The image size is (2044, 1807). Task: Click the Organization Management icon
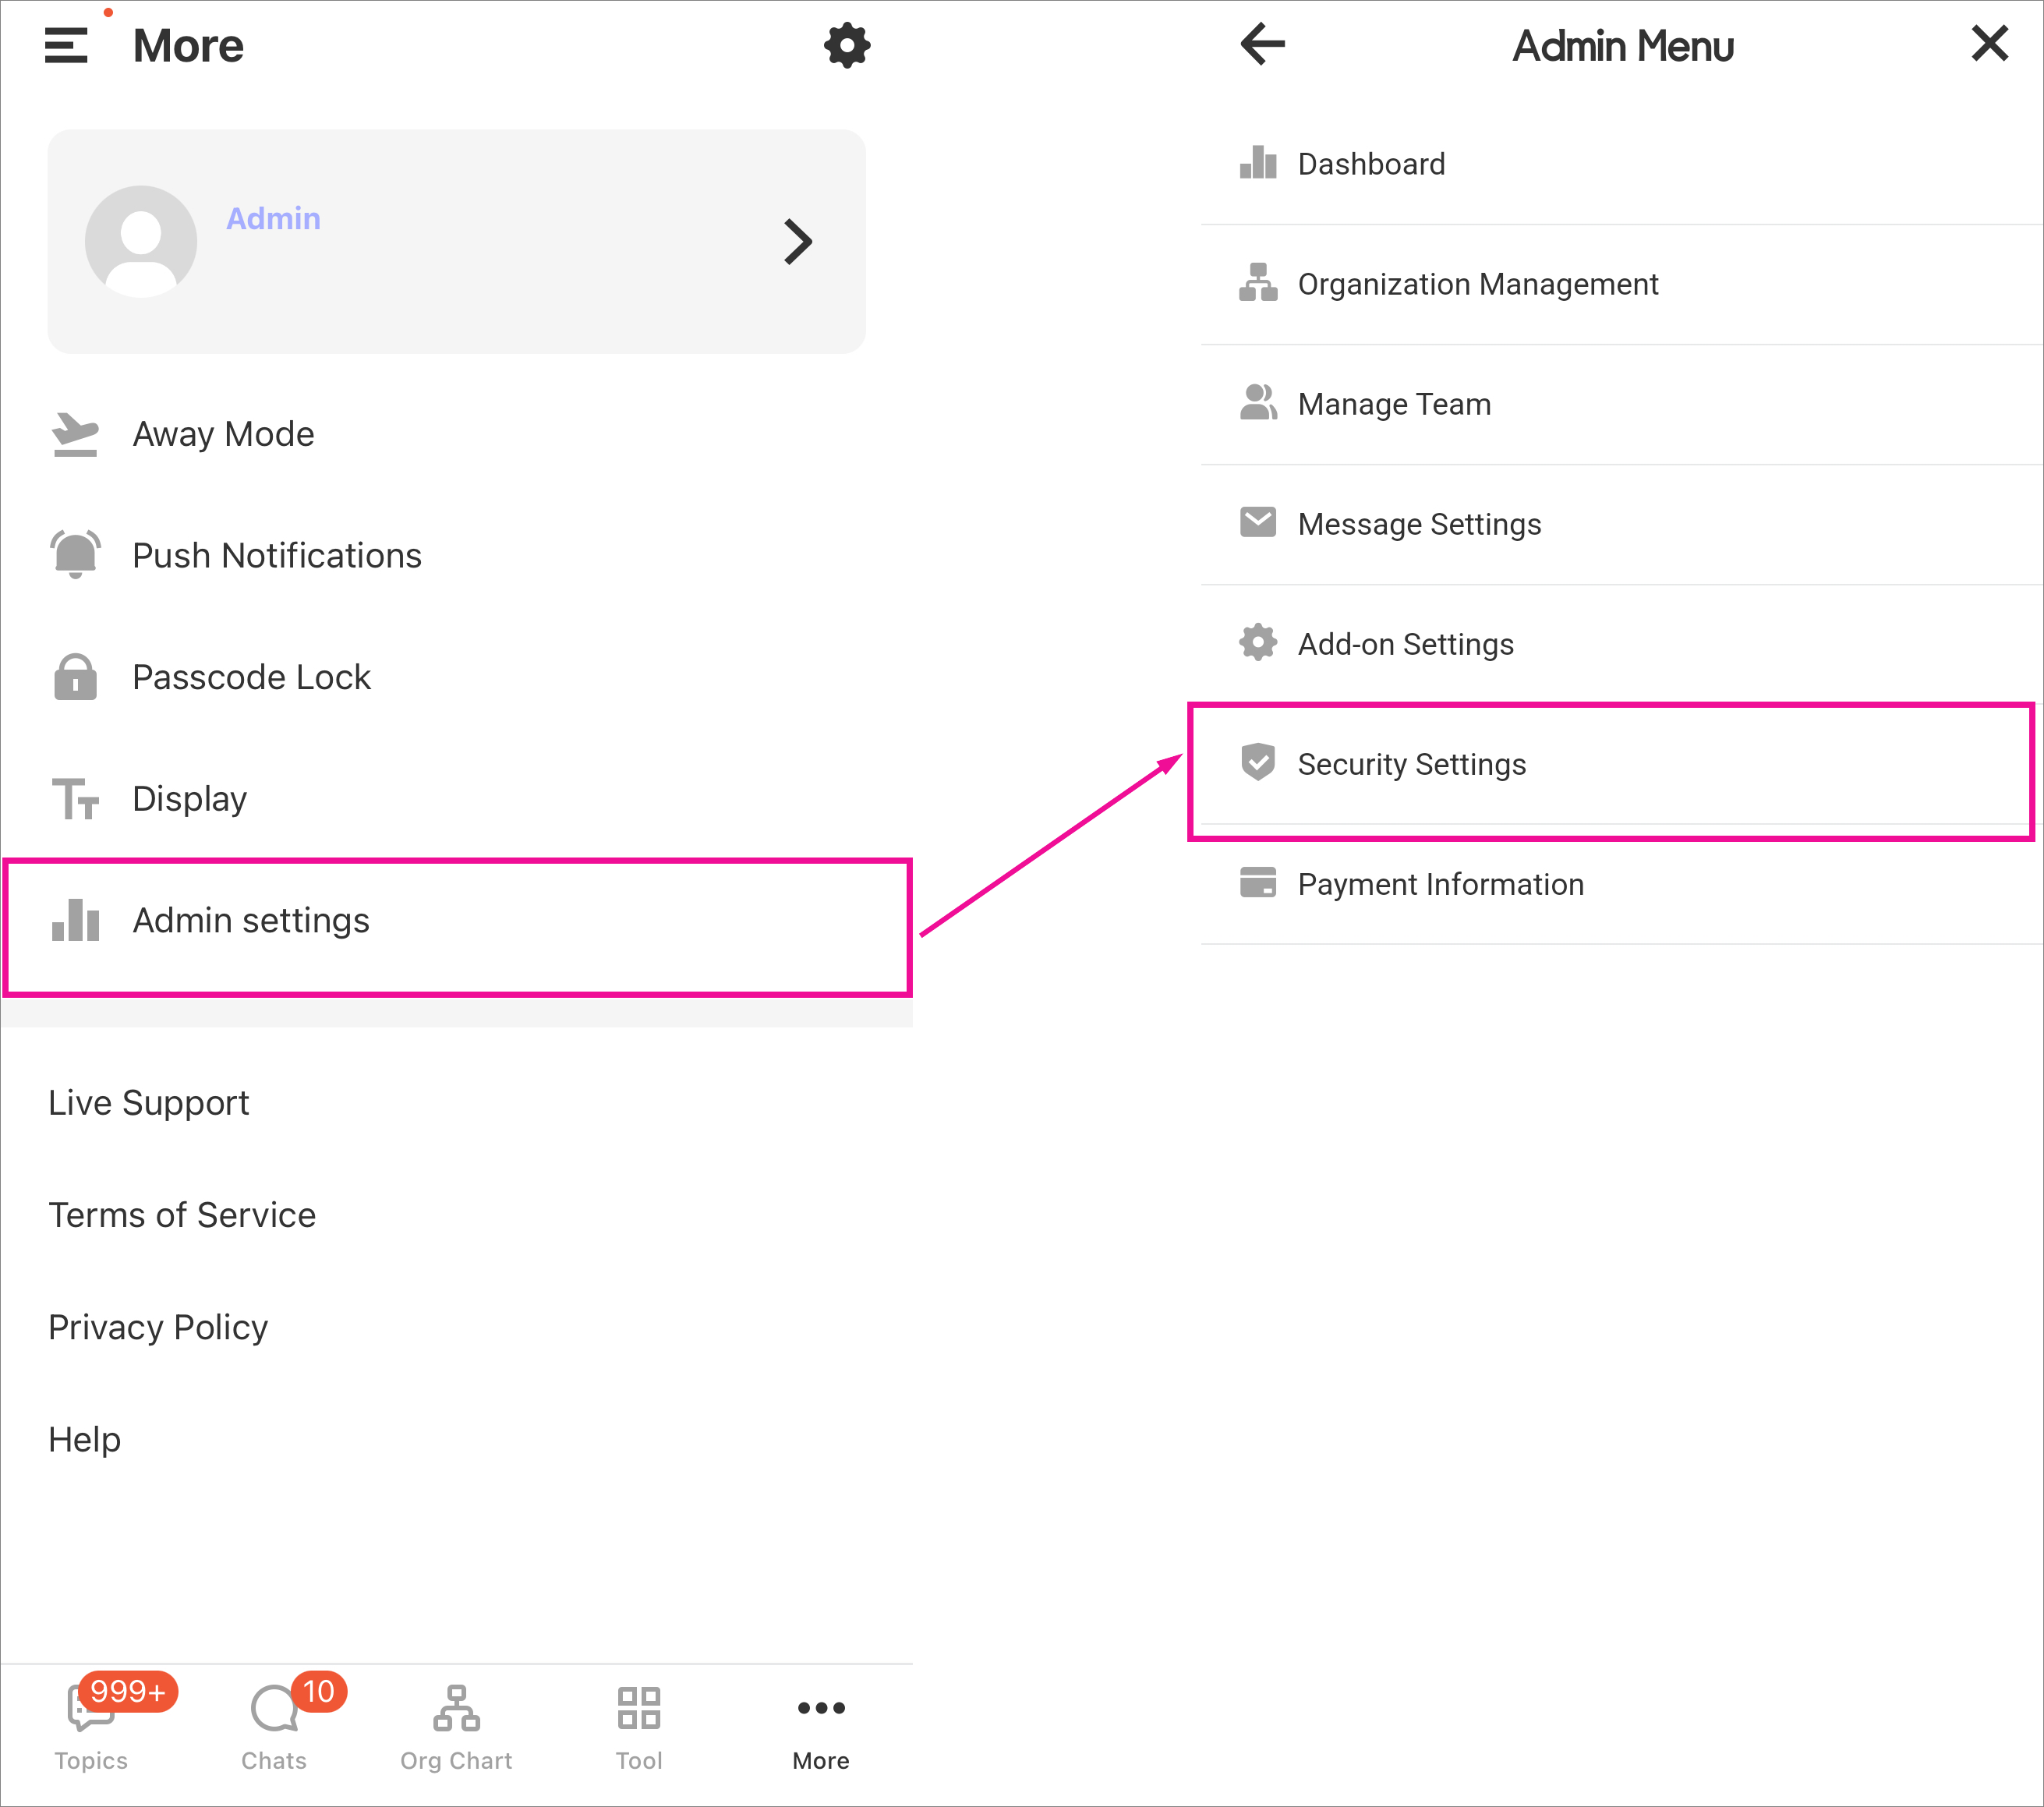pos(1258,283)
